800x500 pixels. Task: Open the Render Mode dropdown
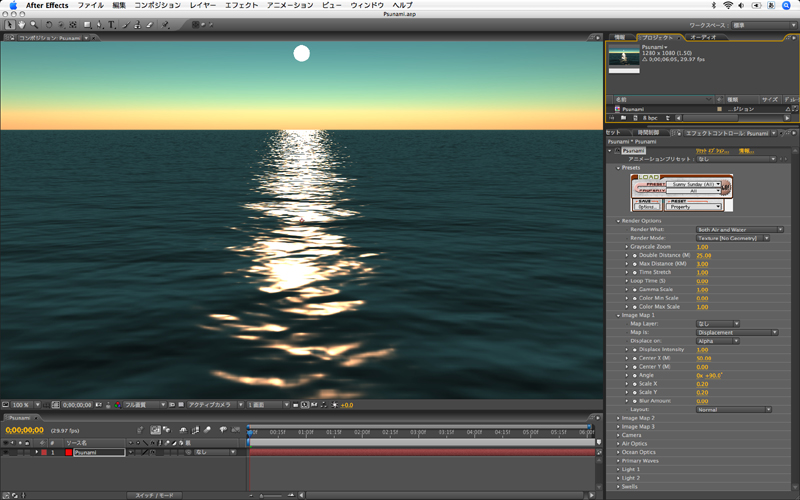click(x=732, y=238)
